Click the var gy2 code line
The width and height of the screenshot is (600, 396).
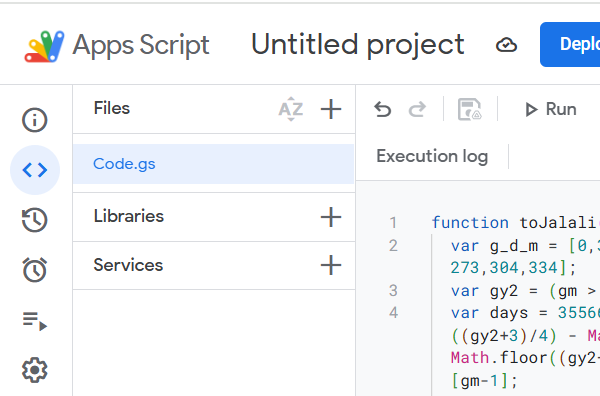click(524, 291)
